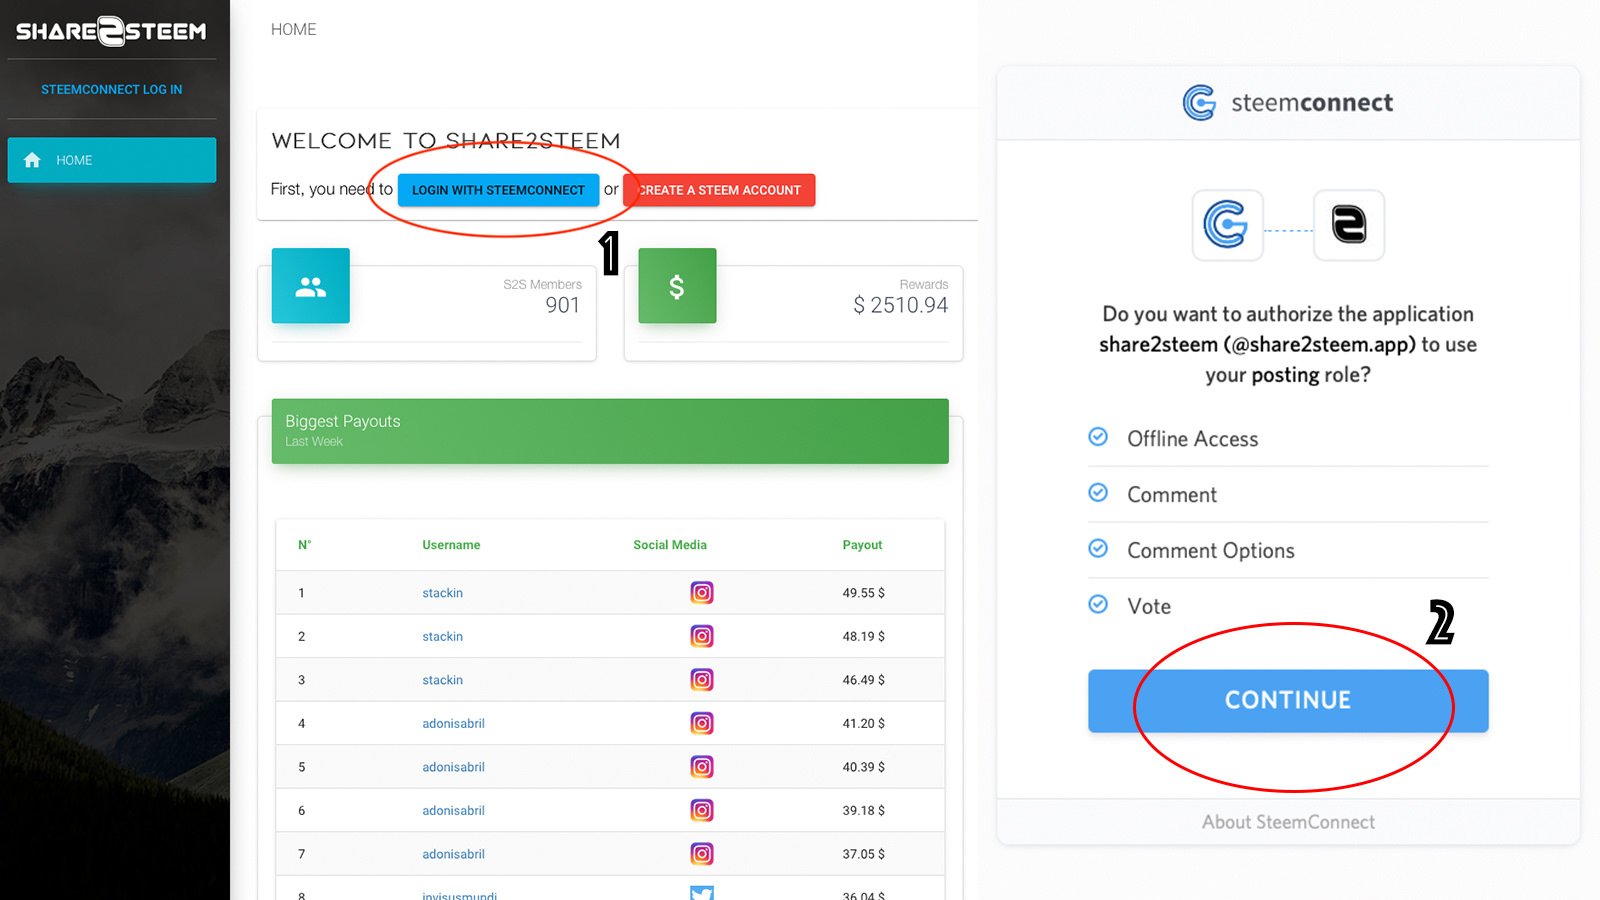
Task: Open adonisabril profile in row 5
Action: 453,767
